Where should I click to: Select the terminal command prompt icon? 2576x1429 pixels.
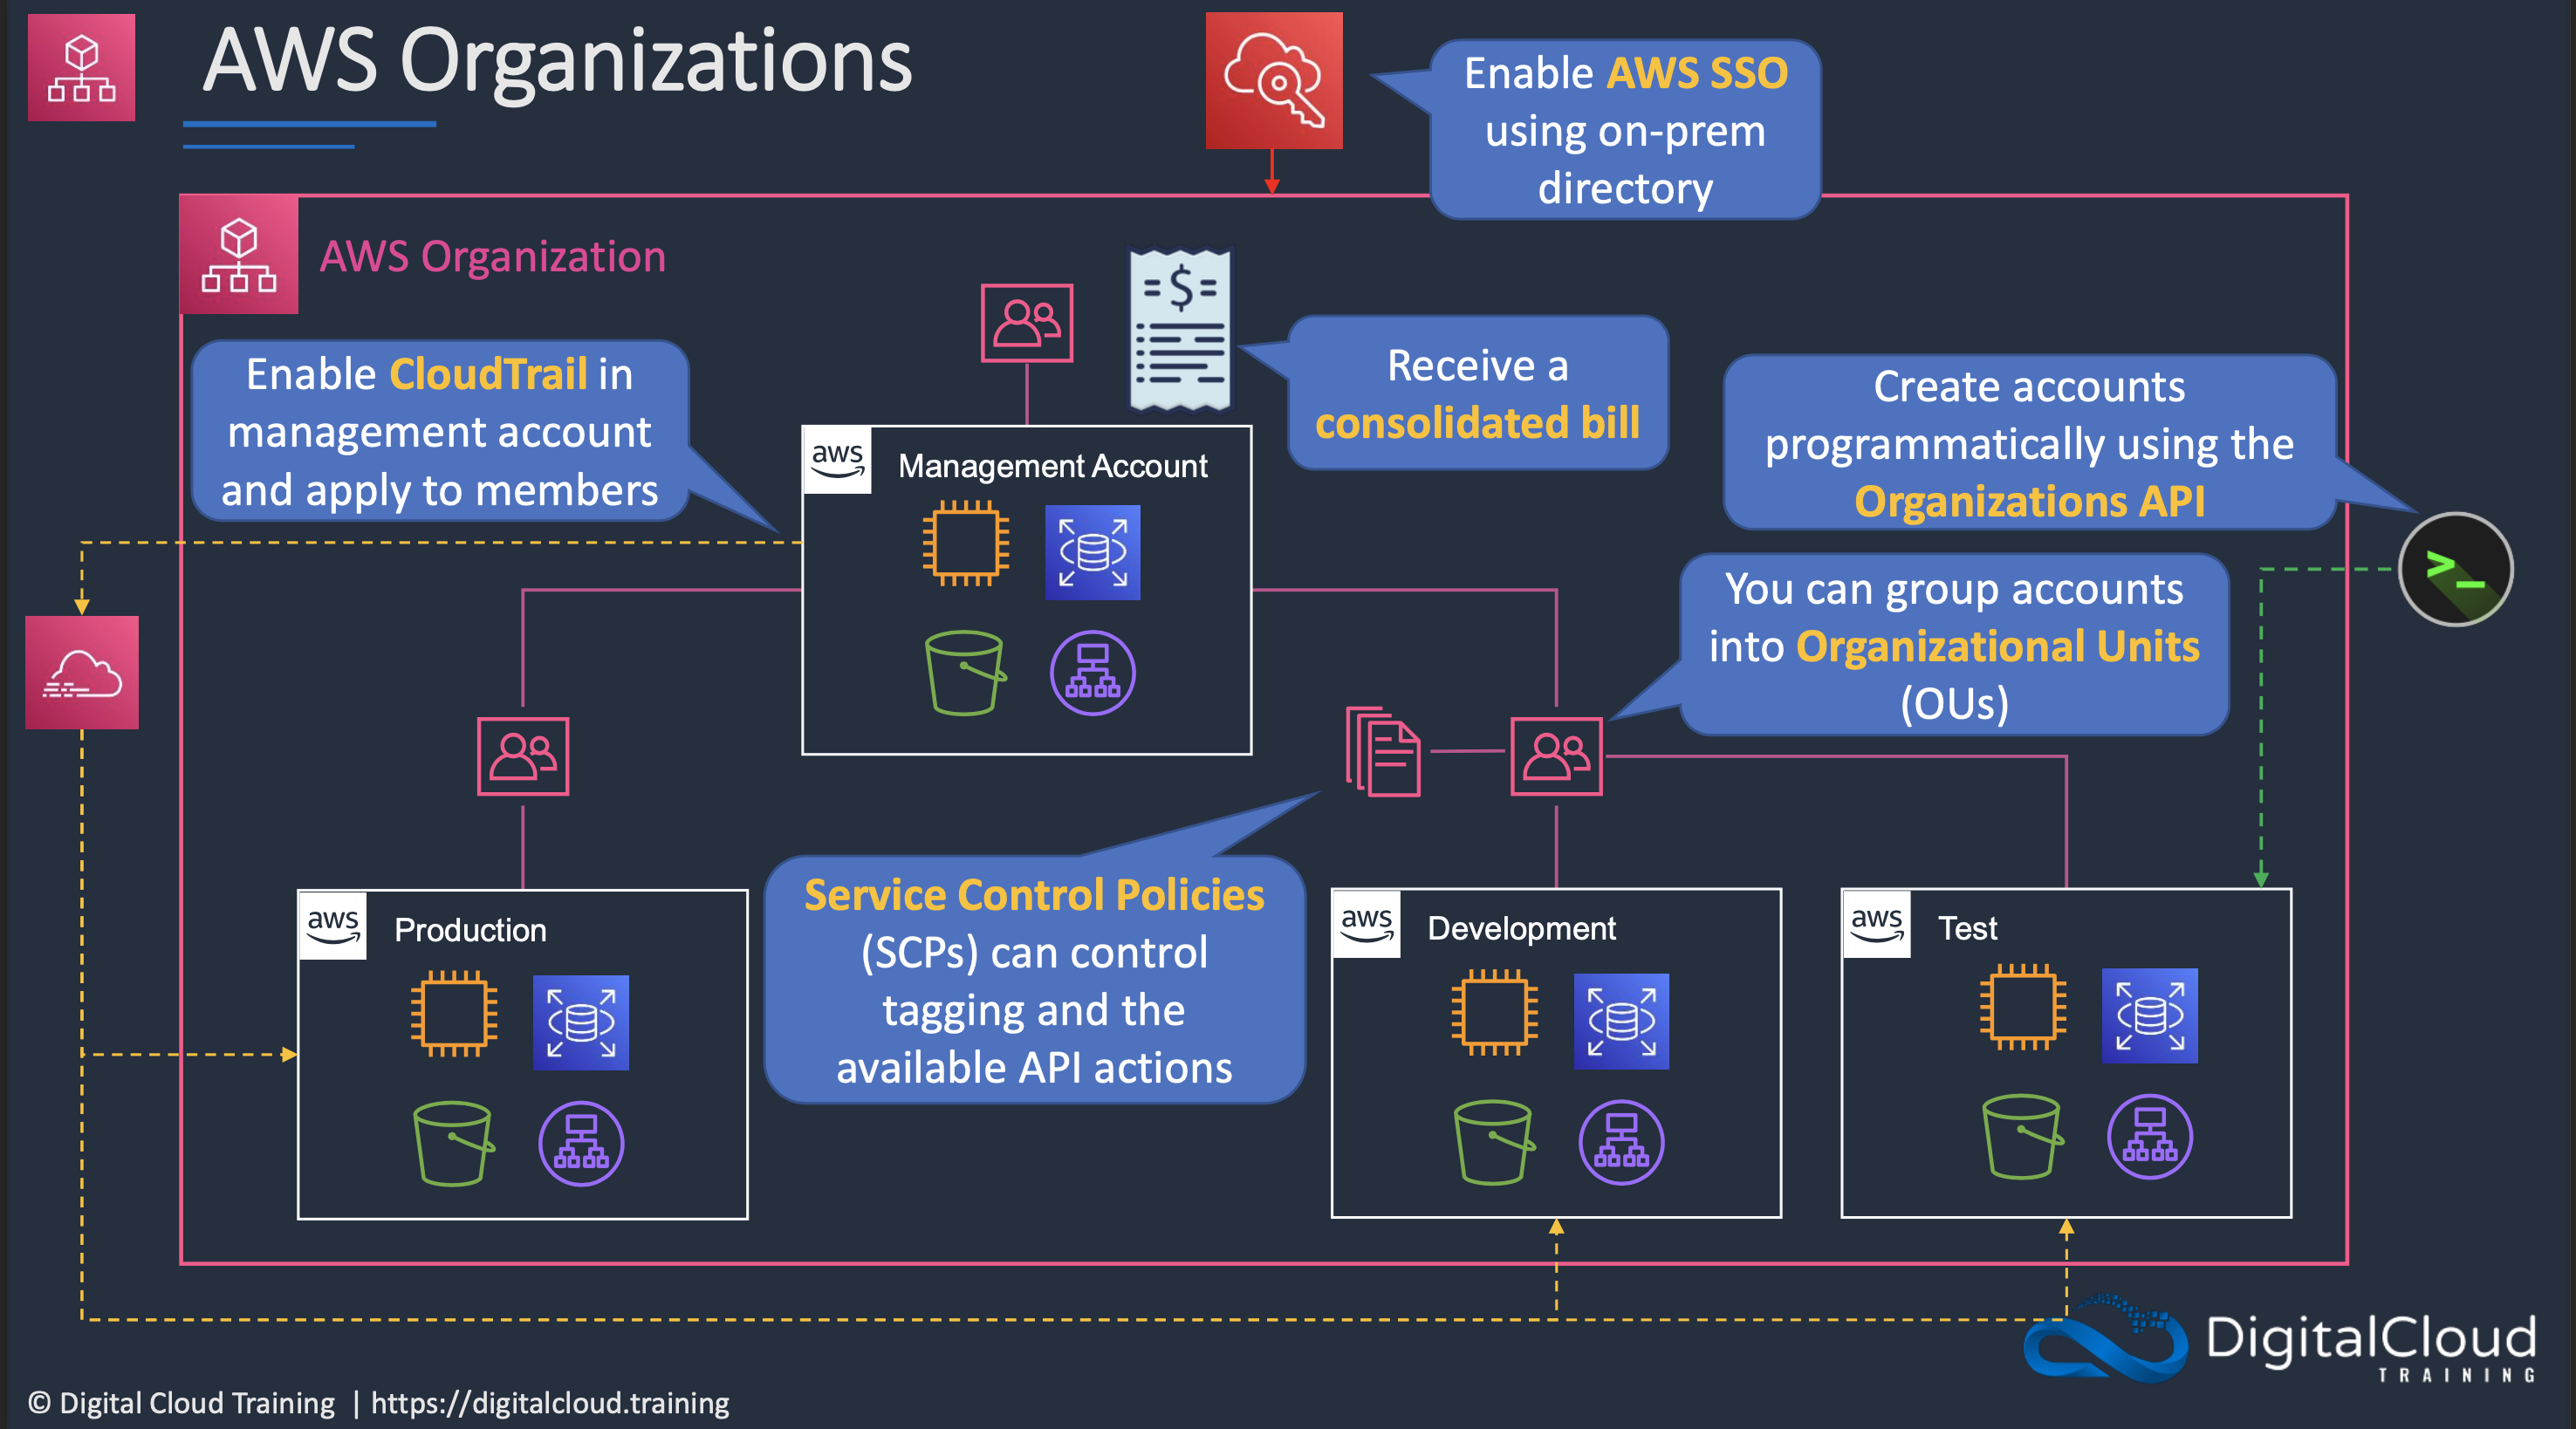2455,569
